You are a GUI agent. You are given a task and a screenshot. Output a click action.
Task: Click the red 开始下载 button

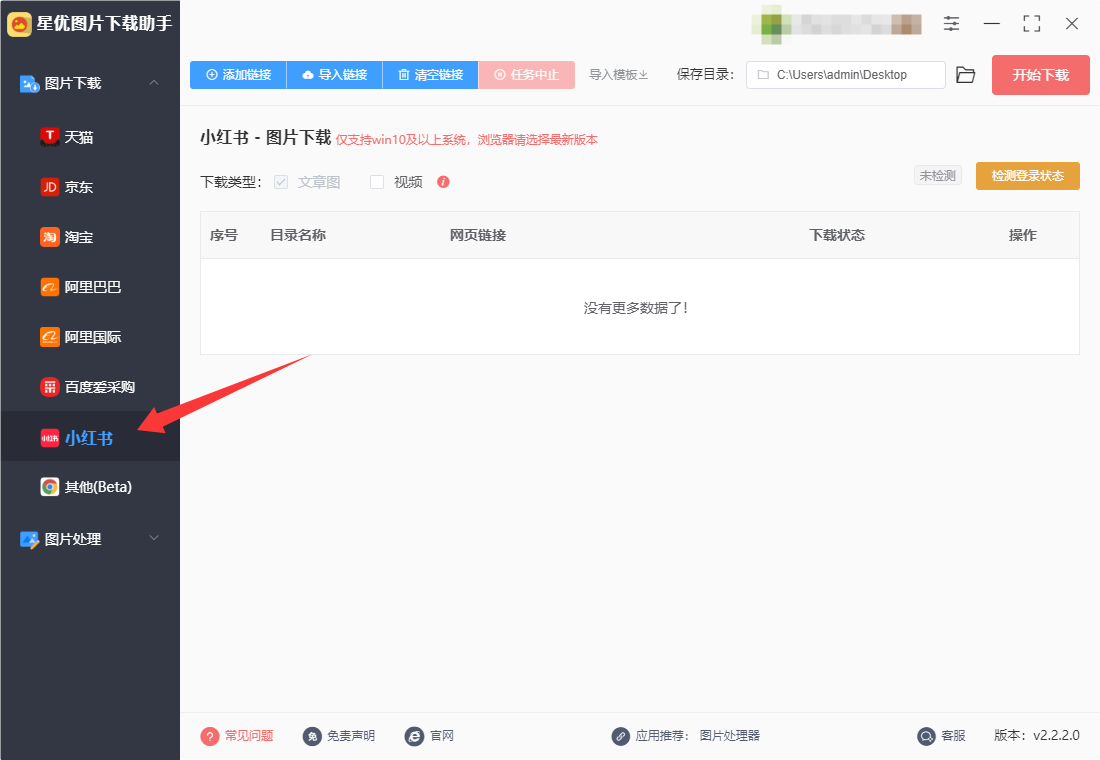click(x=1040, y=75)
